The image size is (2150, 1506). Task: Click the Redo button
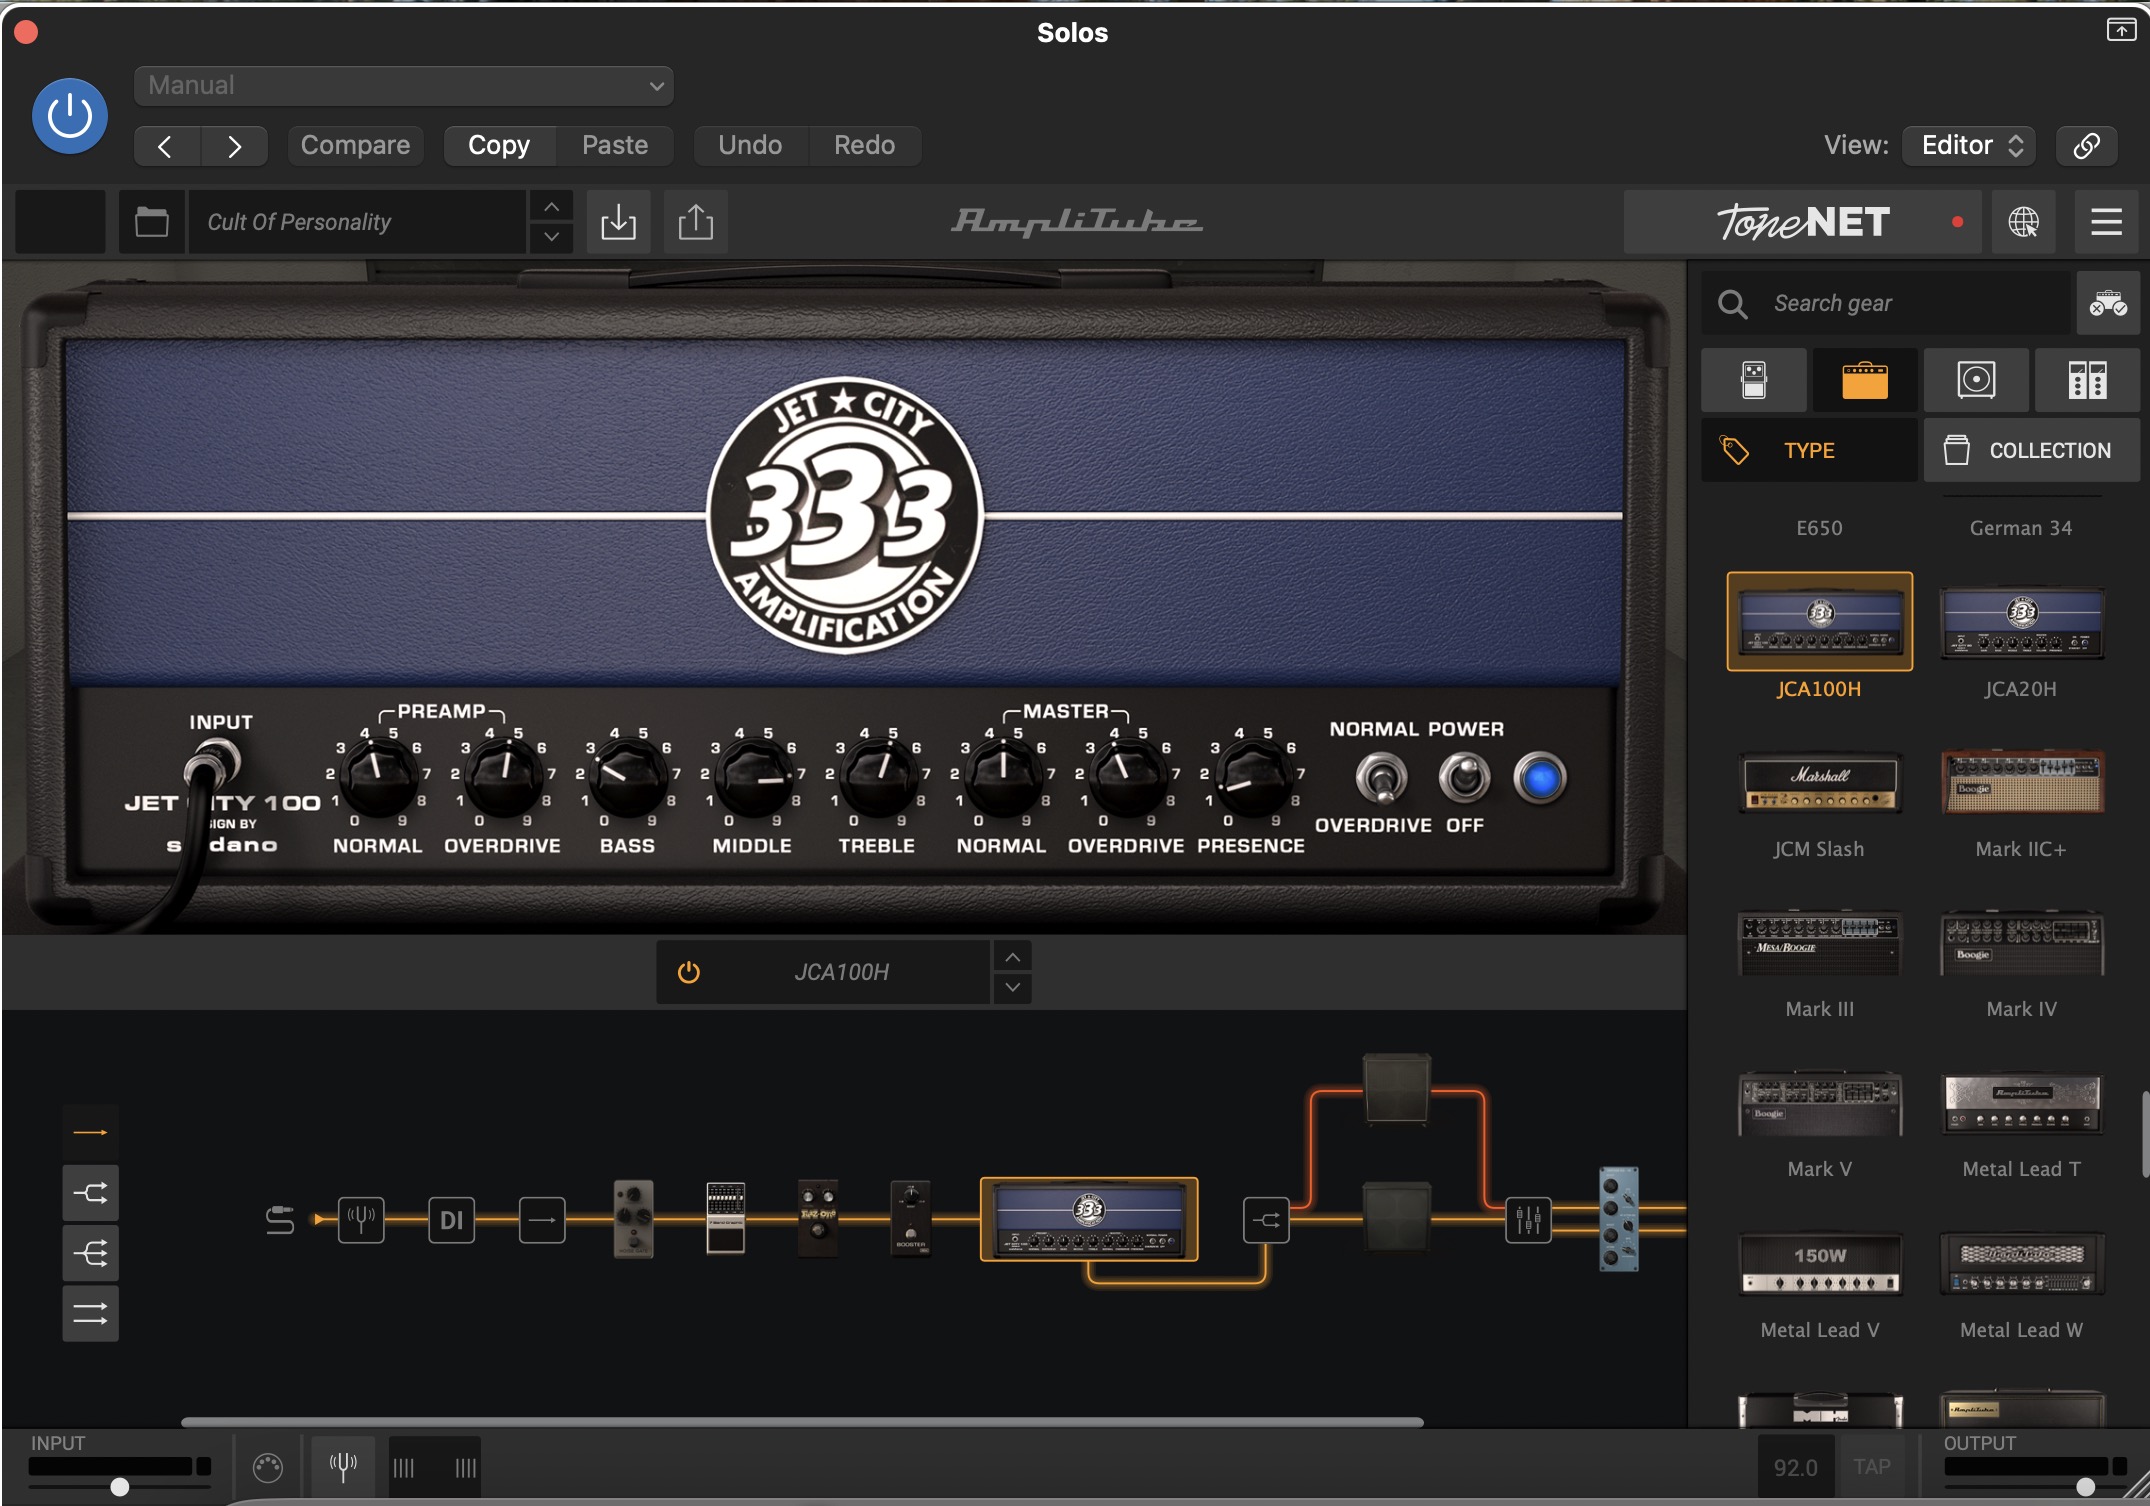864,146
